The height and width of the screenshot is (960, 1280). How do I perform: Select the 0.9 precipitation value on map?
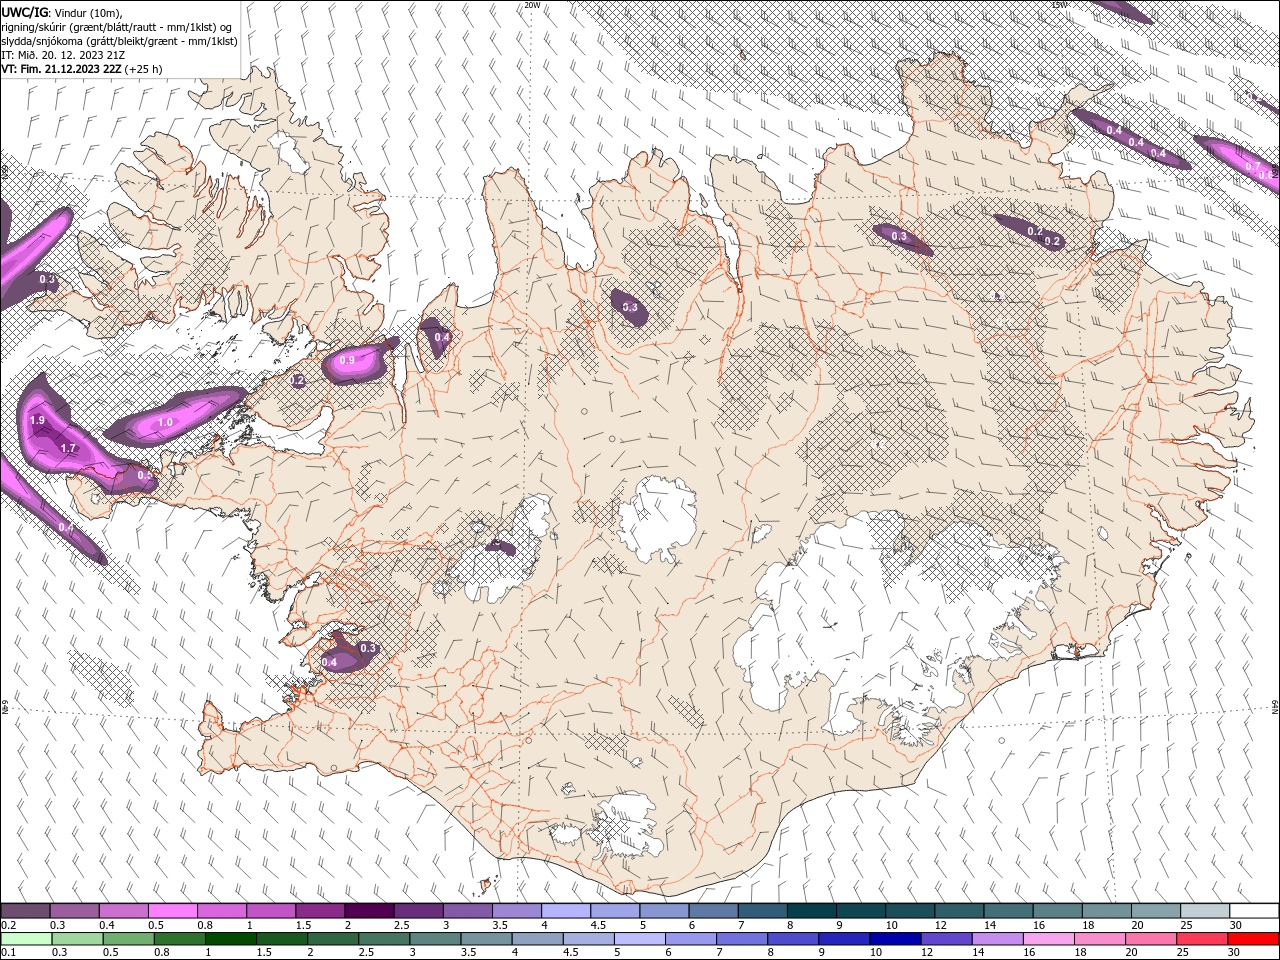pos(347,360)
